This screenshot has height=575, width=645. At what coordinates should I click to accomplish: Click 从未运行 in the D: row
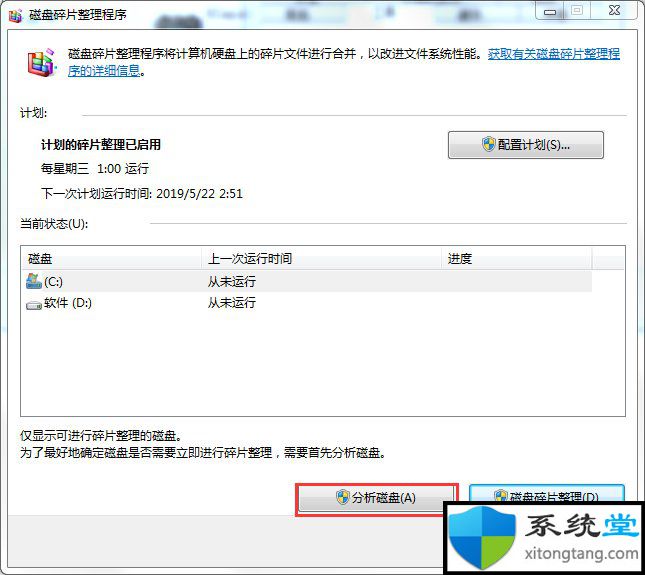point(232,303)
